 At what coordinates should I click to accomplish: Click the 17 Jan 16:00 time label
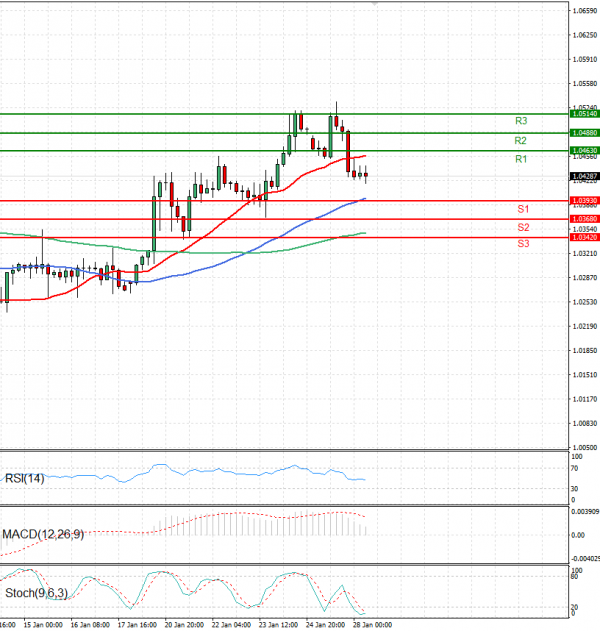click(137, 625)
